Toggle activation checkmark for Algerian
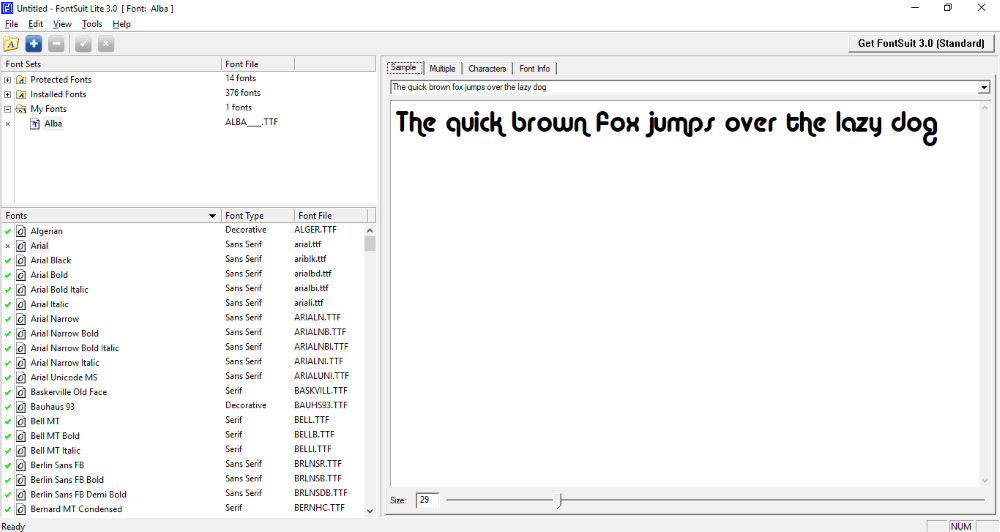The image size is (1000, 532). [8, 232]
